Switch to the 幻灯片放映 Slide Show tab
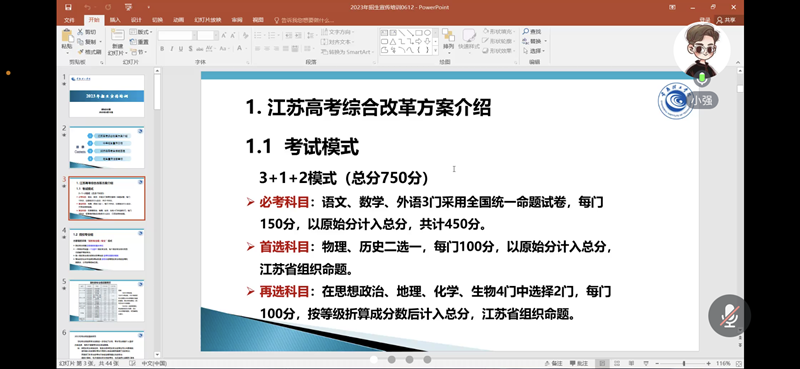This screenshot has width=800, height=369. 208,20
